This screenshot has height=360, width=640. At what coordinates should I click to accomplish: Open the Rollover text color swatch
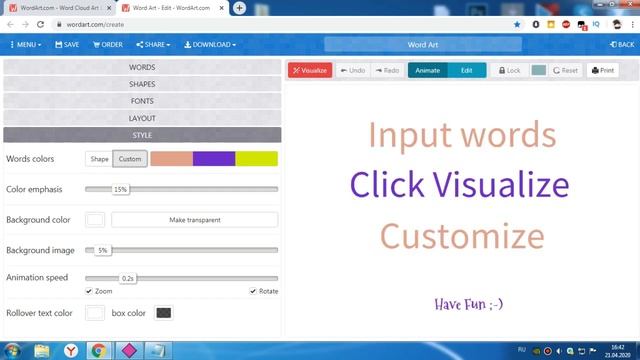pos(95,313)
